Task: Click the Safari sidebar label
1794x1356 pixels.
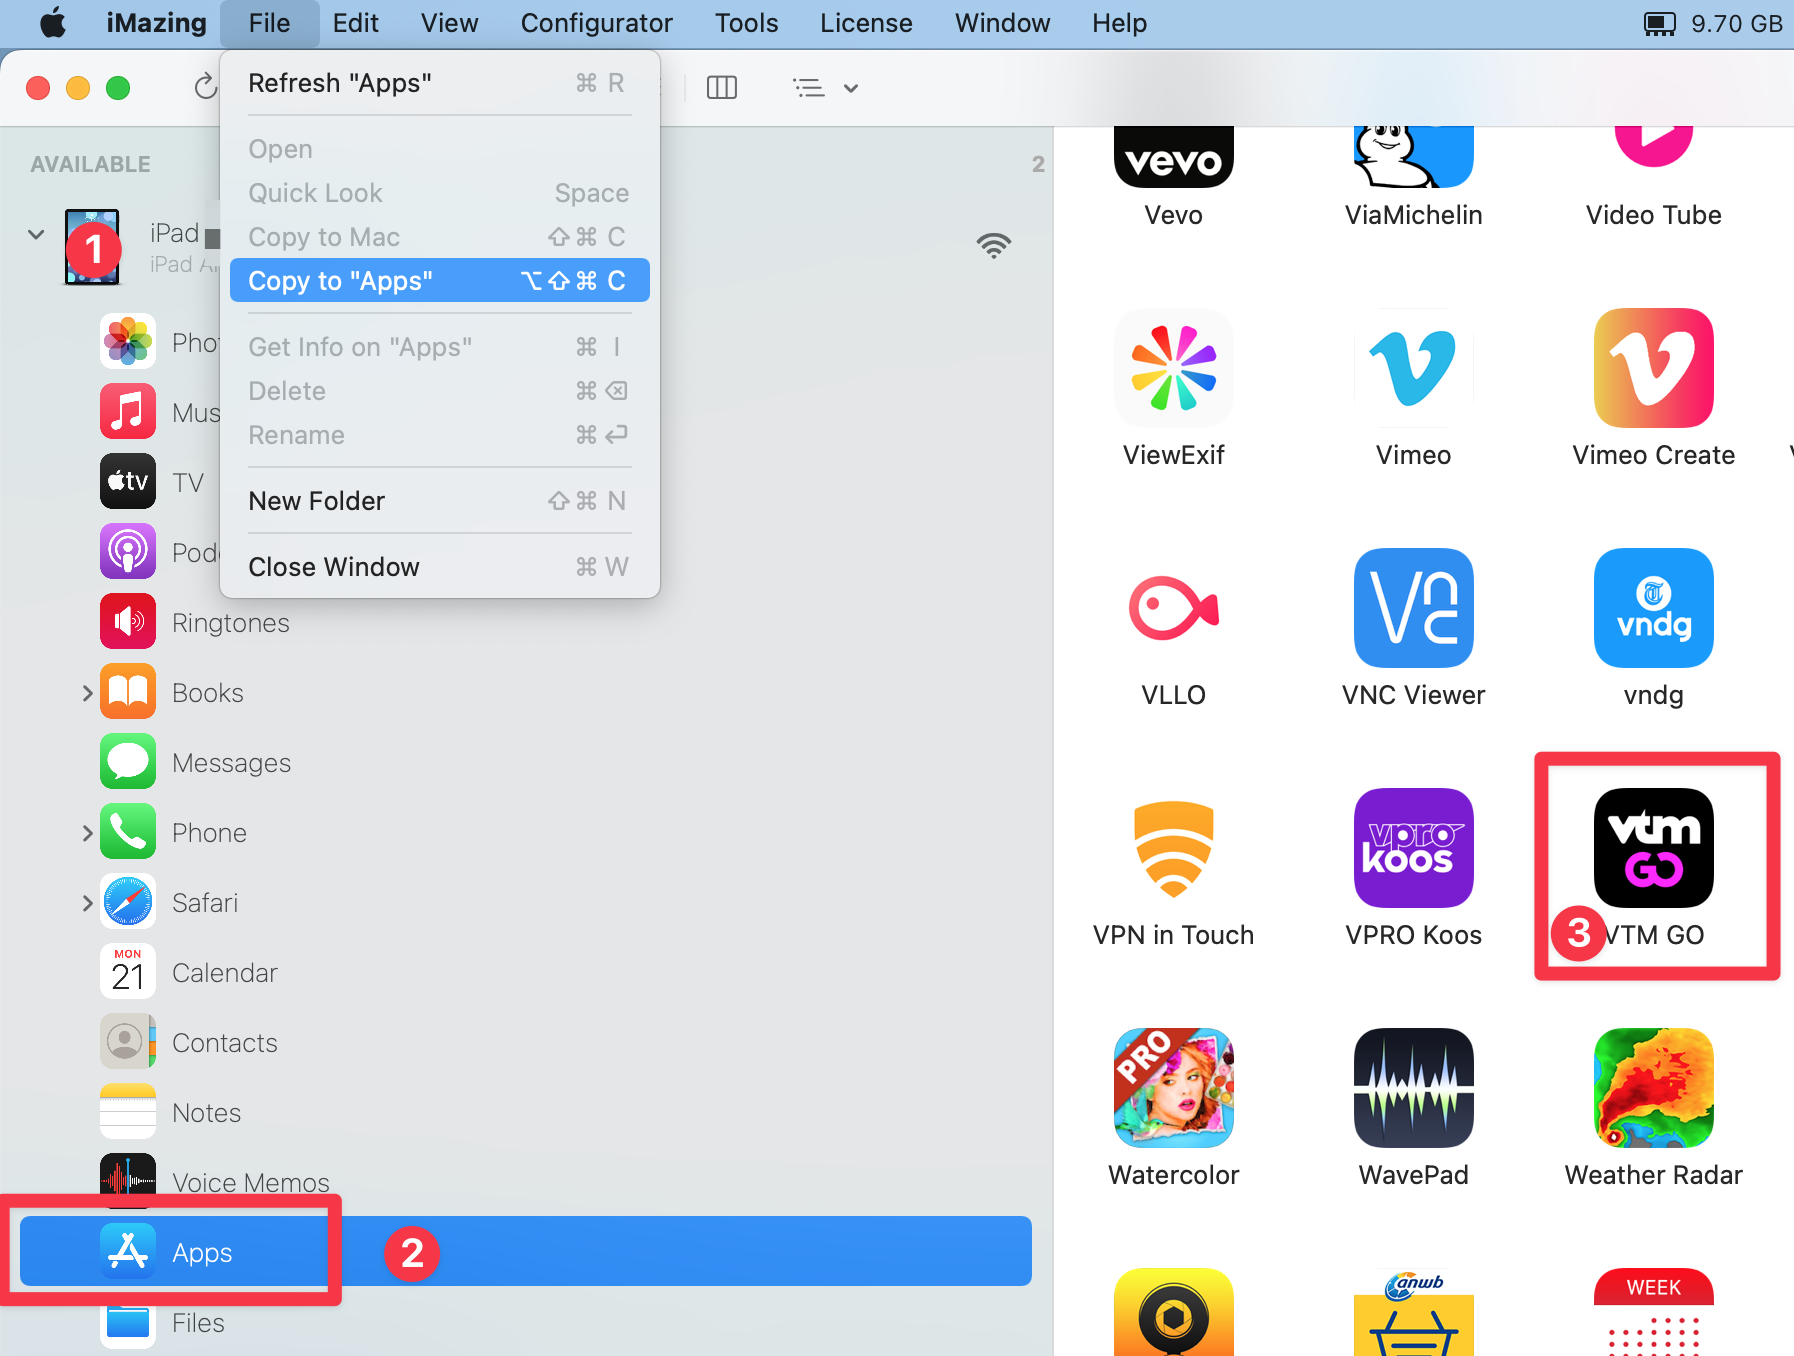Action: click(x=205, y=902)
